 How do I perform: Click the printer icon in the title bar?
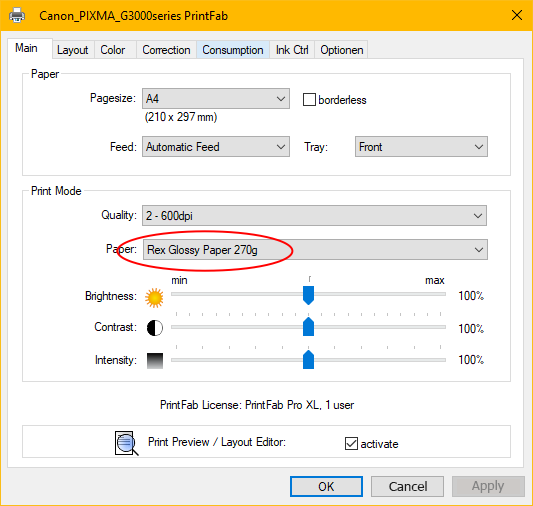pos(17,15)
